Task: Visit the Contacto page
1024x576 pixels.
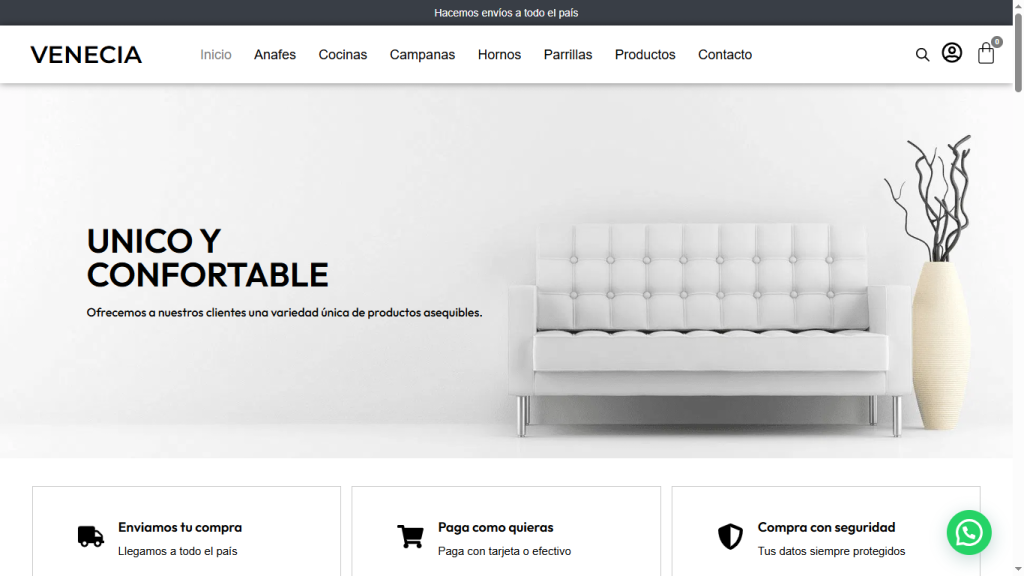Action: (725, 55)
